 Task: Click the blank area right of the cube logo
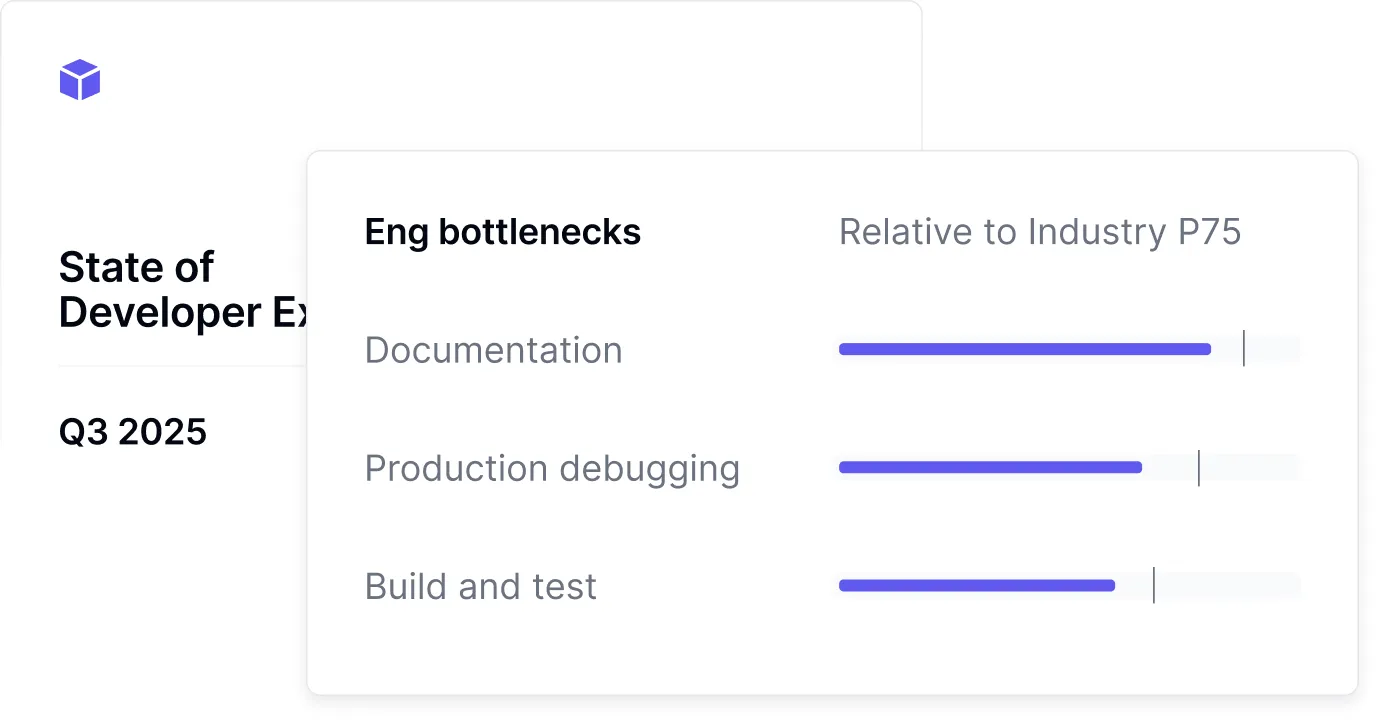500,80
